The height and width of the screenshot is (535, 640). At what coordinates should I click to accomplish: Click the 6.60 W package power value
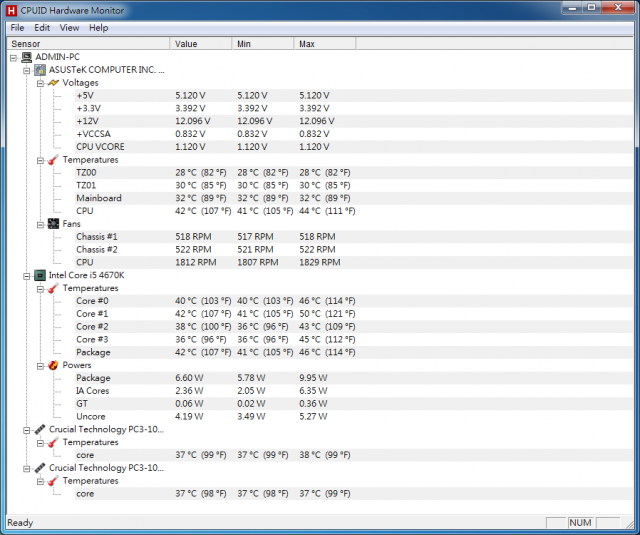[189, 378]
